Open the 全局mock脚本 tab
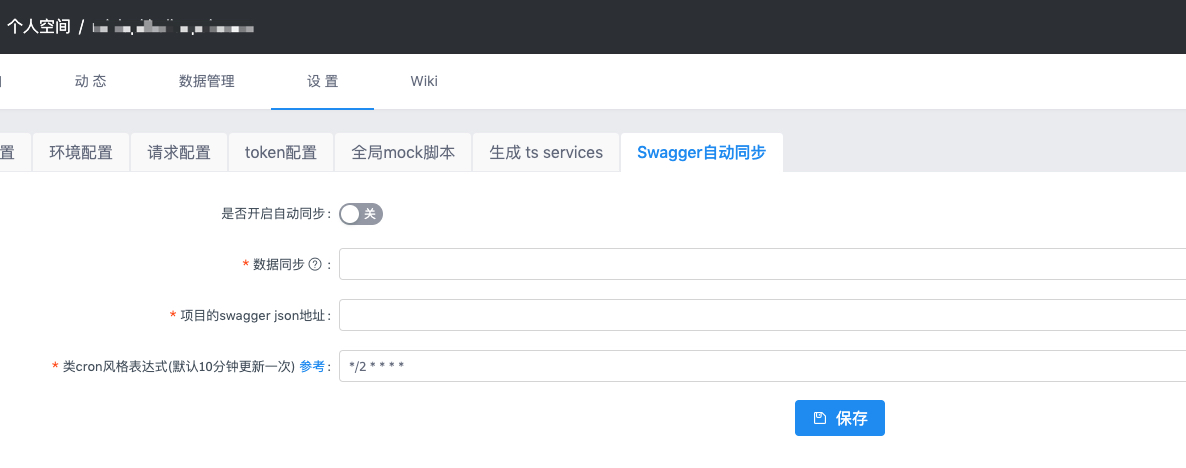This screenshot has width=1186, height=468. click(x=403, y=153)
